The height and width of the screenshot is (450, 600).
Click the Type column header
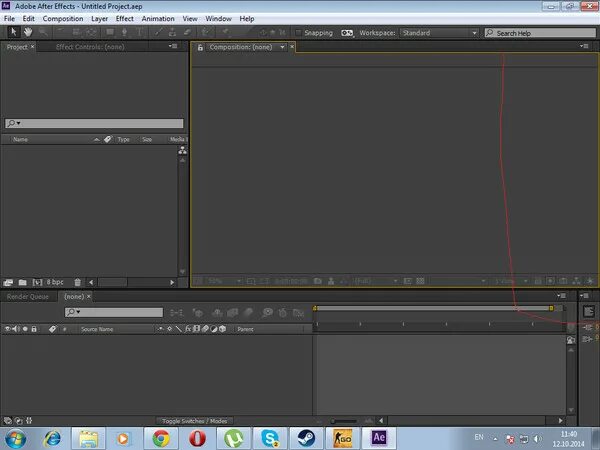(x=123, y=139)
